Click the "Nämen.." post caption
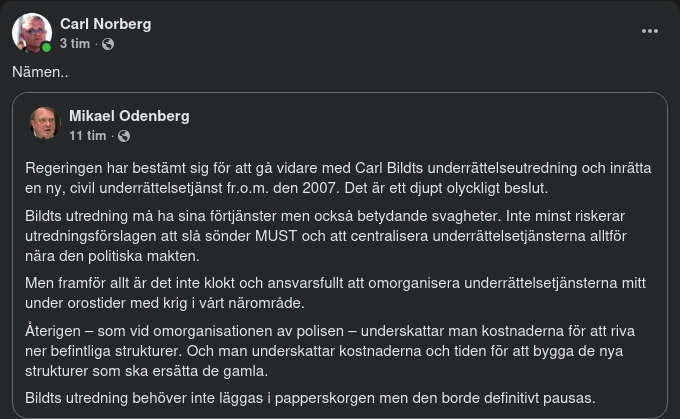 click(41, 73)
